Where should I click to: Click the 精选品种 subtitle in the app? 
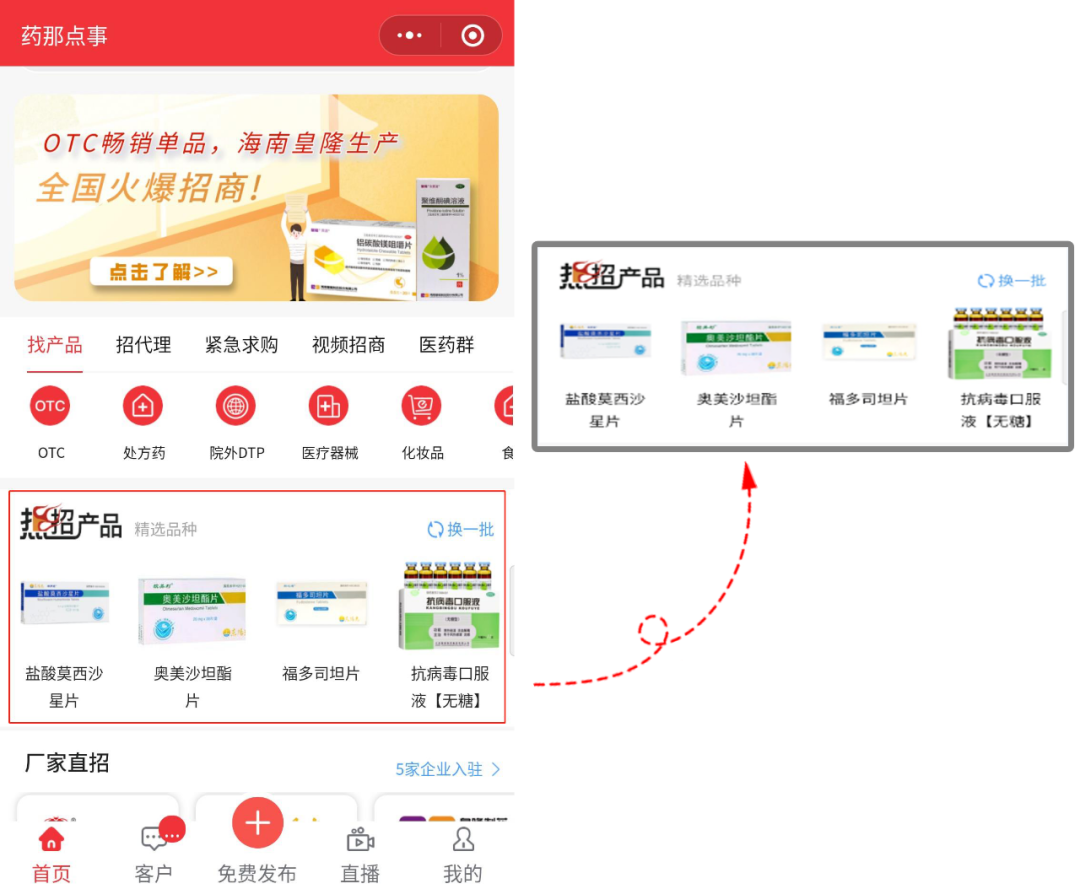[165, 529]
